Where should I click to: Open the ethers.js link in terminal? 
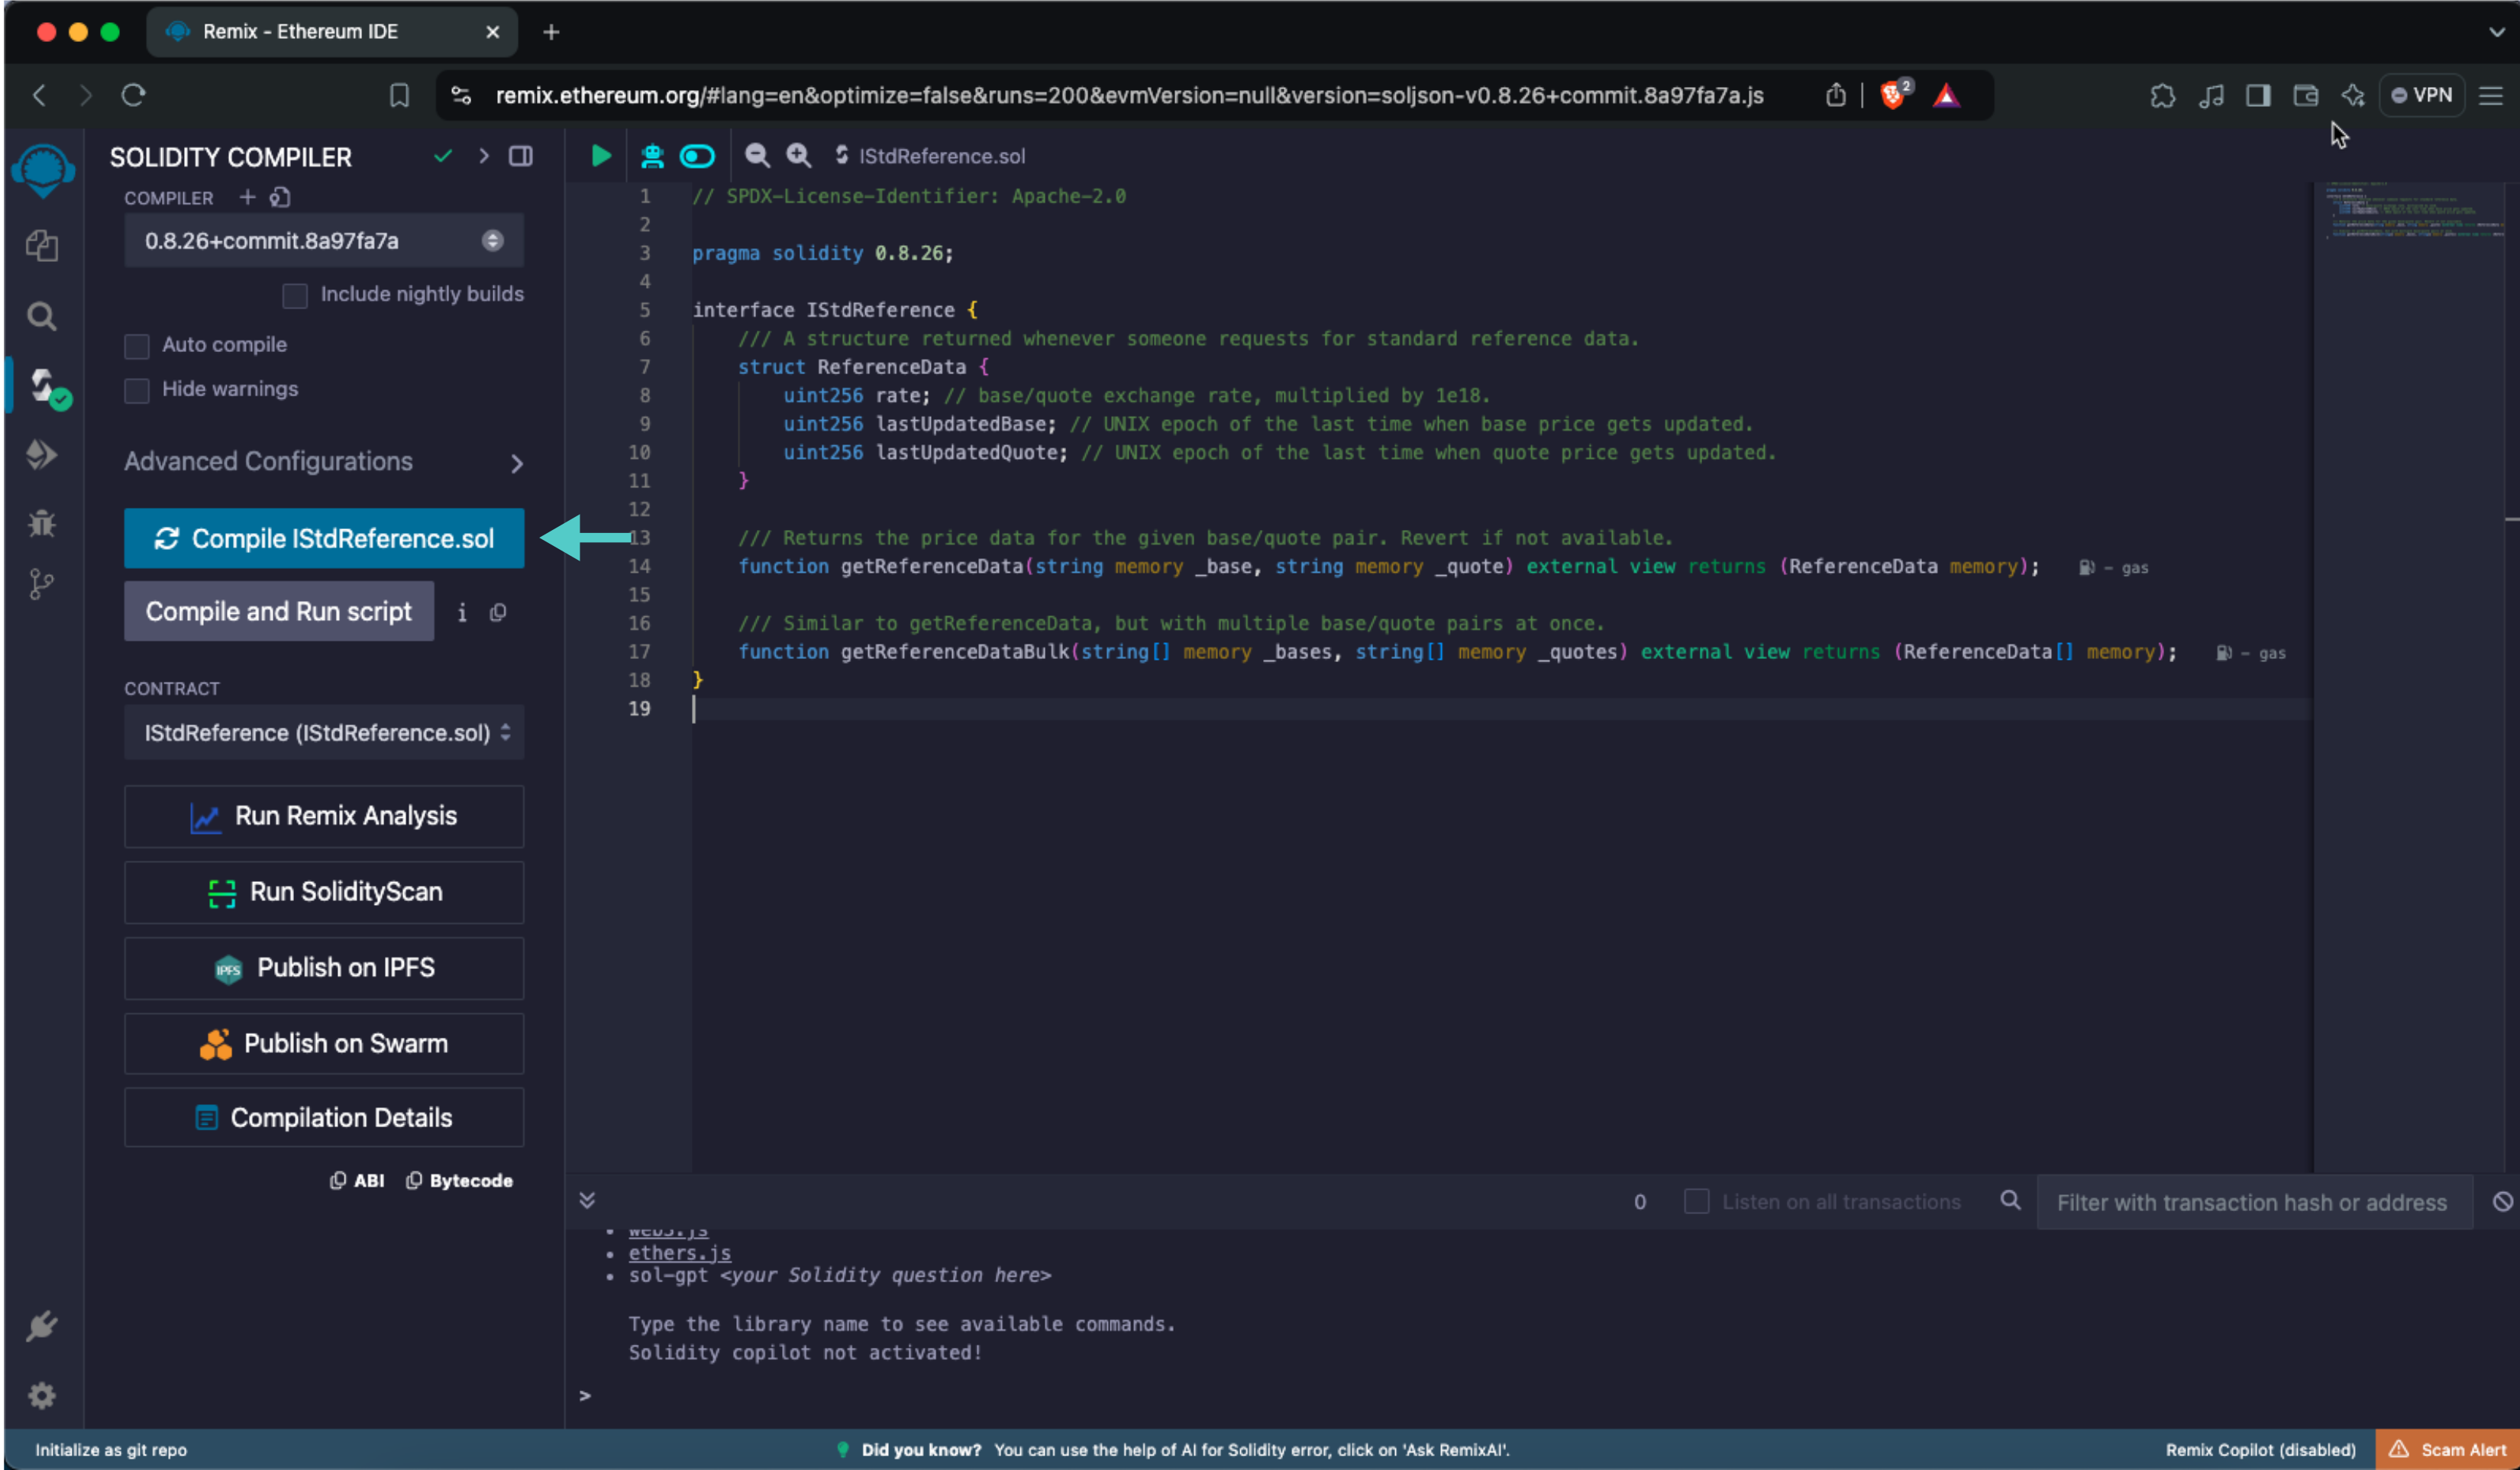point(679,1252)
